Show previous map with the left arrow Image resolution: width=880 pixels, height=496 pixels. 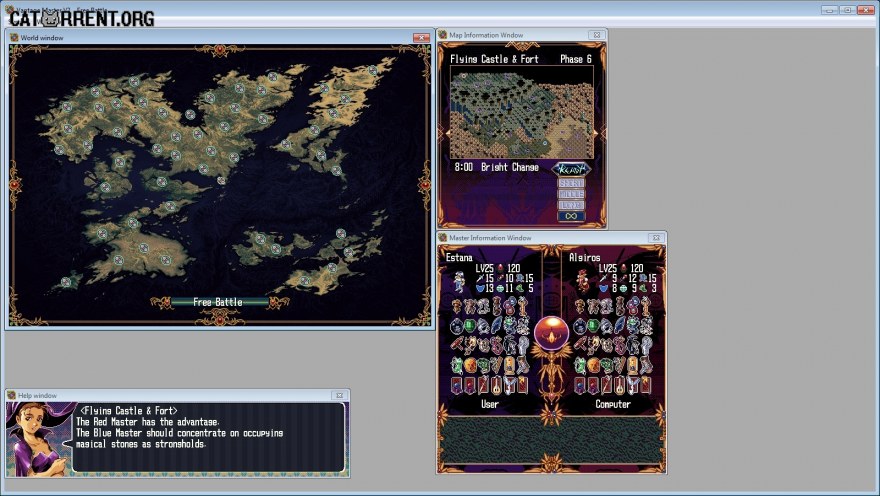click(447, 133)
